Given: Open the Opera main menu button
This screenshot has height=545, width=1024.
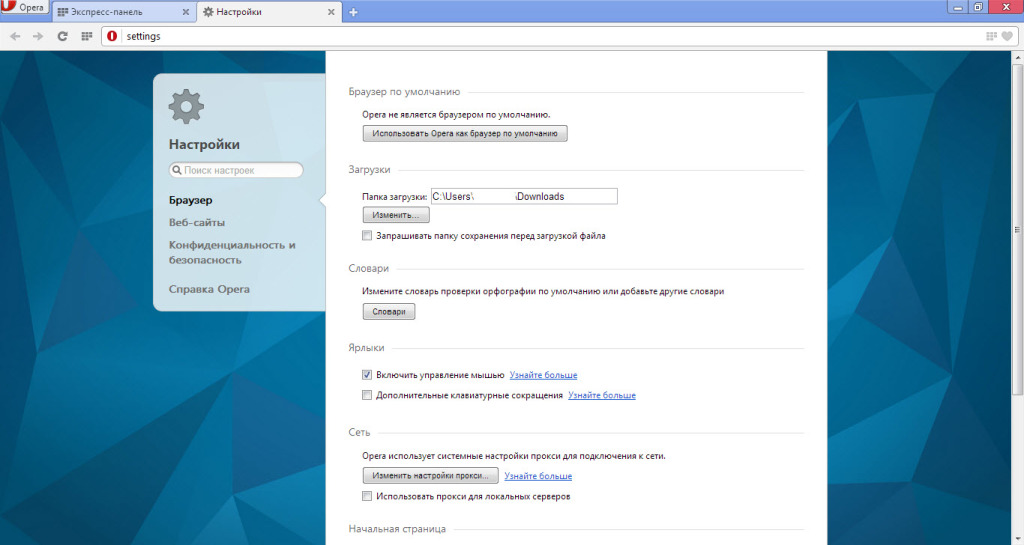Looking at the screenshot, I should coord(24,7).
